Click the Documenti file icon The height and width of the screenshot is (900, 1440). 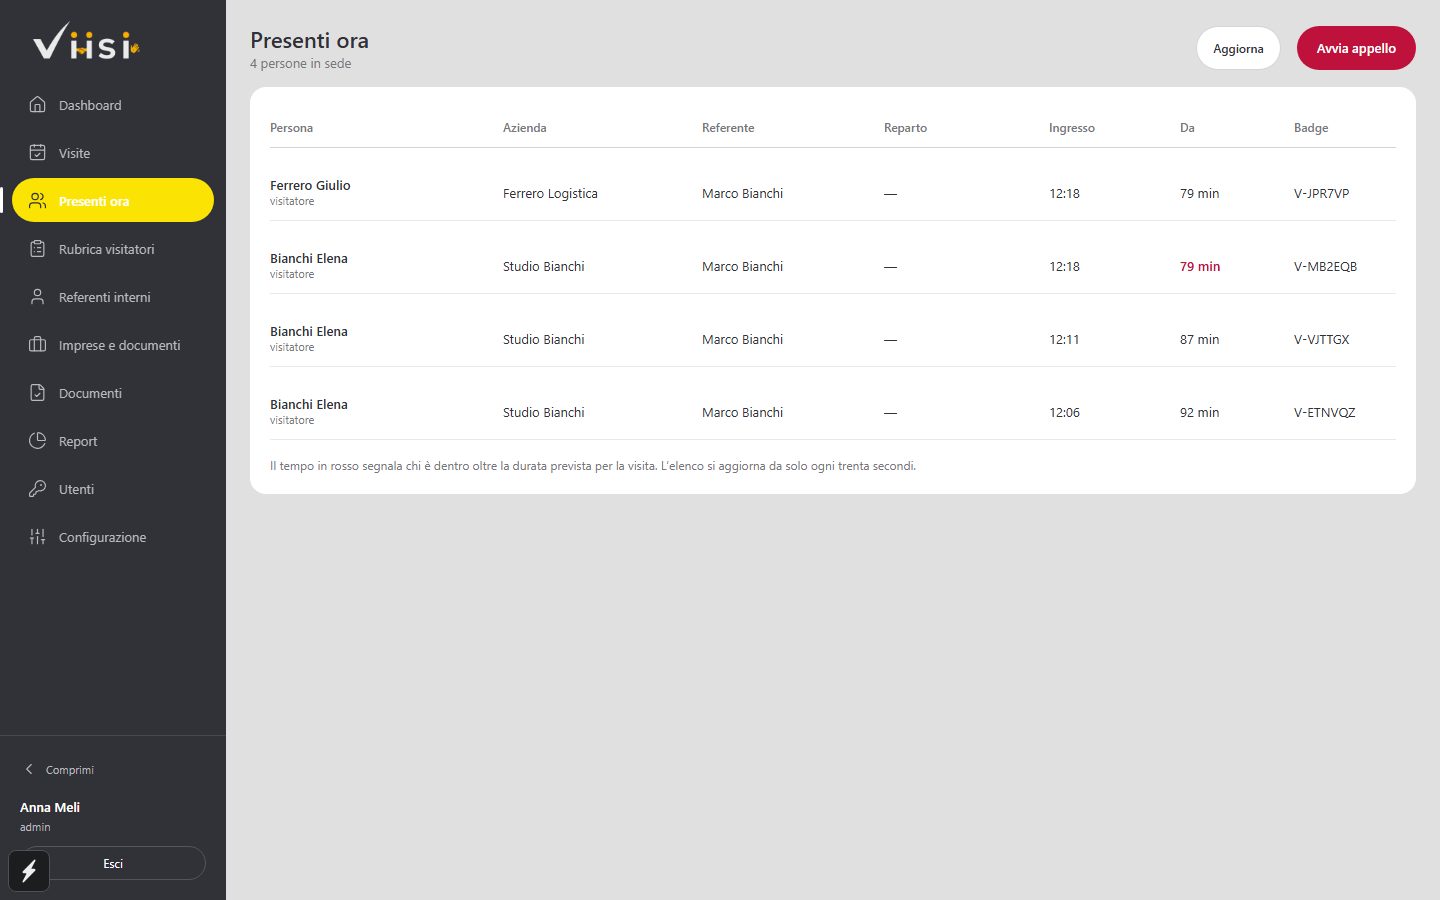(37, 392)
